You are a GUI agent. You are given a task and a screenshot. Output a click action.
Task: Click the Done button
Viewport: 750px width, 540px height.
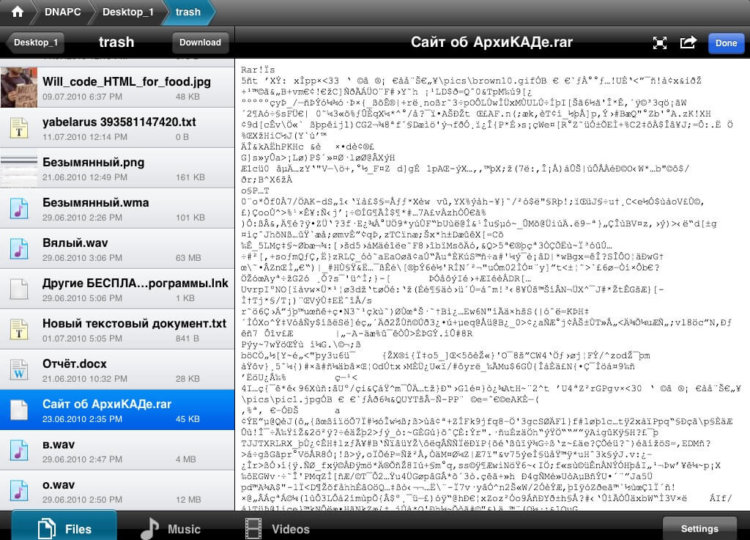[726, 43]
